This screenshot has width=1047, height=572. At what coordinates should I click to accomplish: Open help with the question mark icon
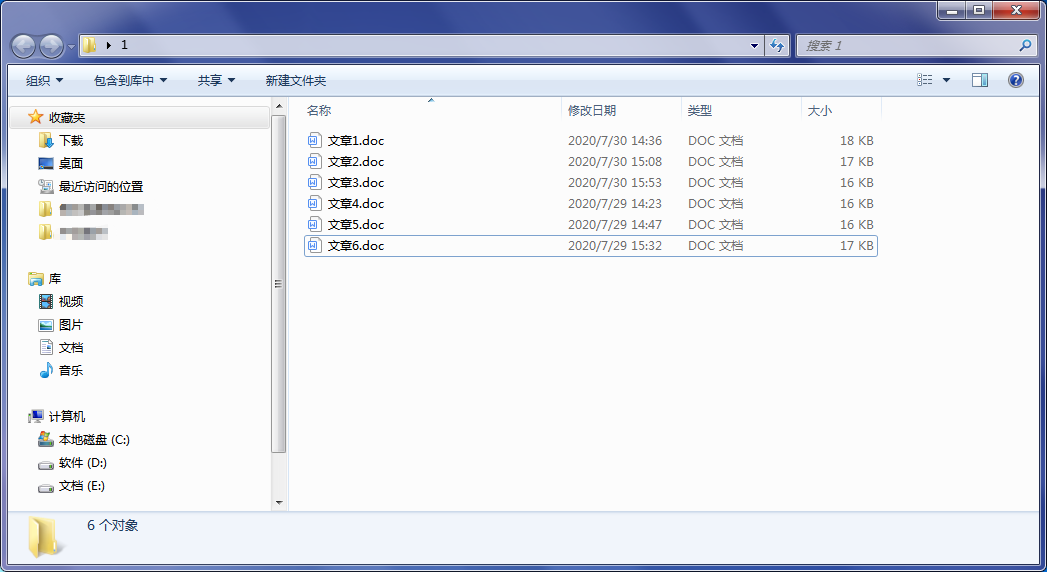1016,80
